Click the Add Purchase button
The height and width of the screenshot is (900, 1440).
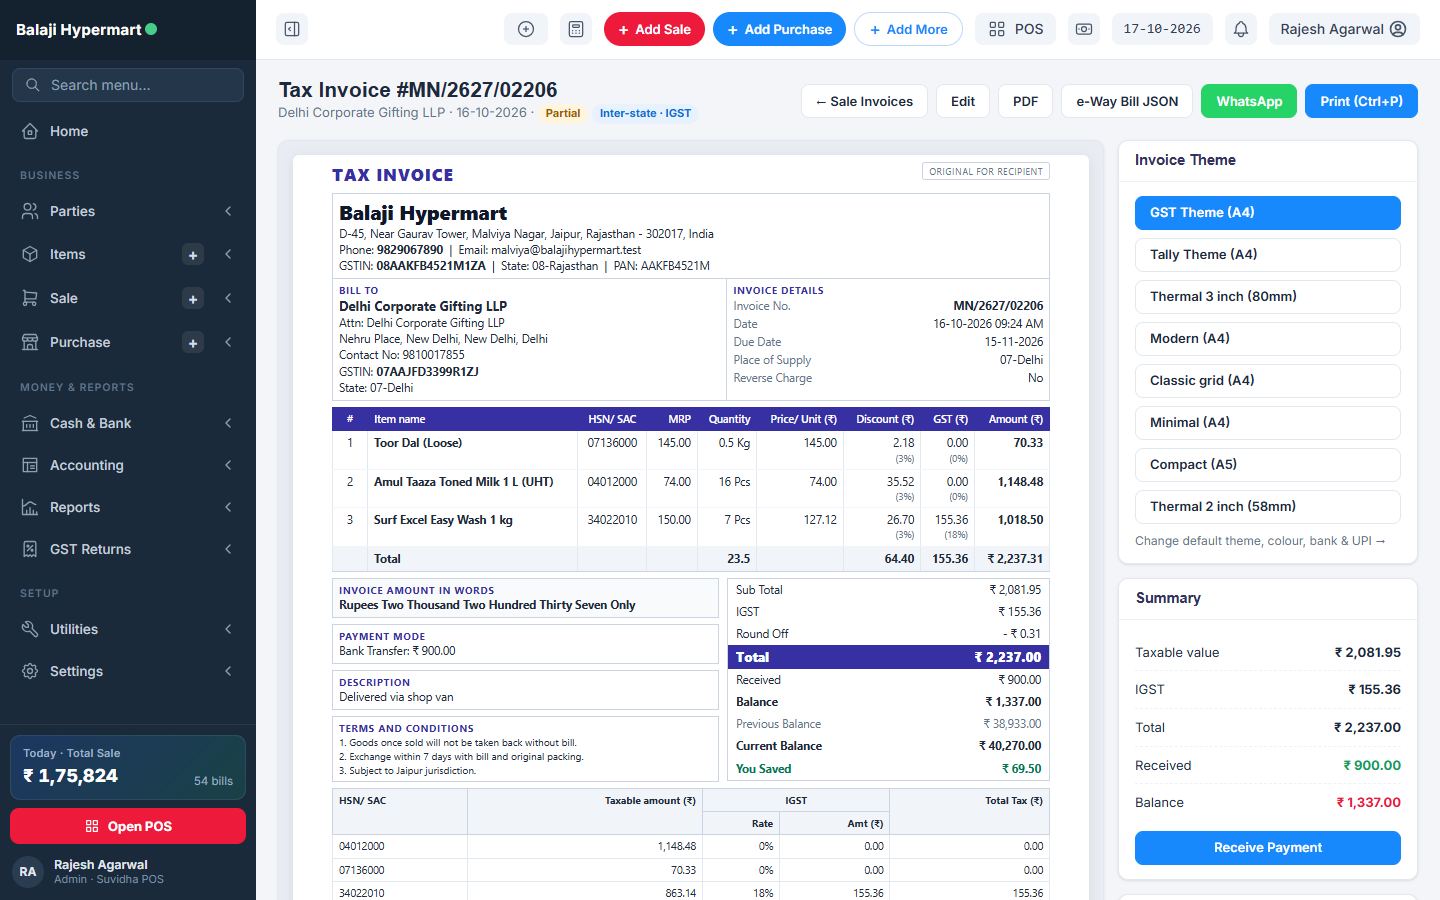coord(779,29)
